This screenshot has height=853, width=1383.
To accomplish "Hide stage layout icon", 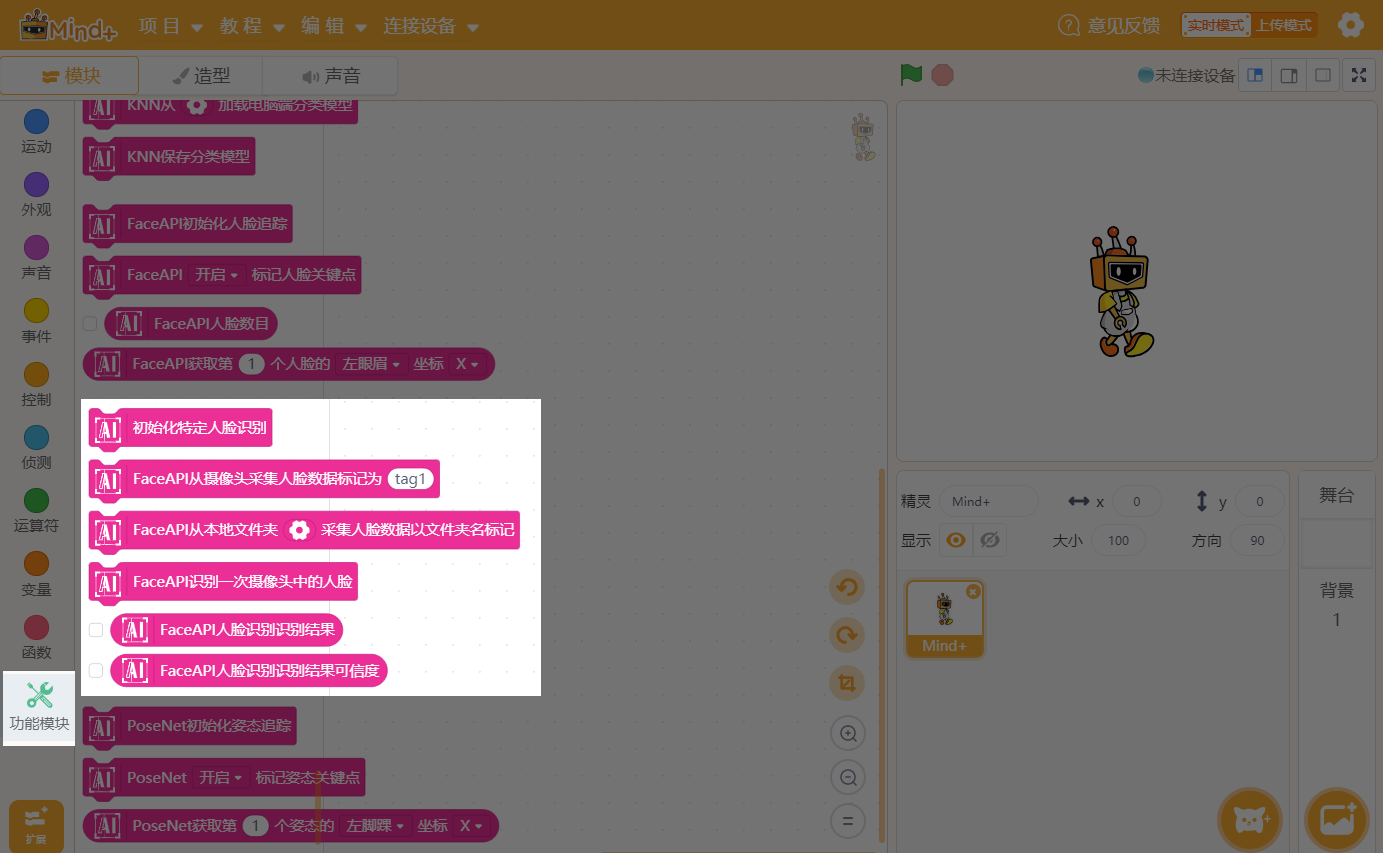I will pyautogui.click(x=1322, y=75).
